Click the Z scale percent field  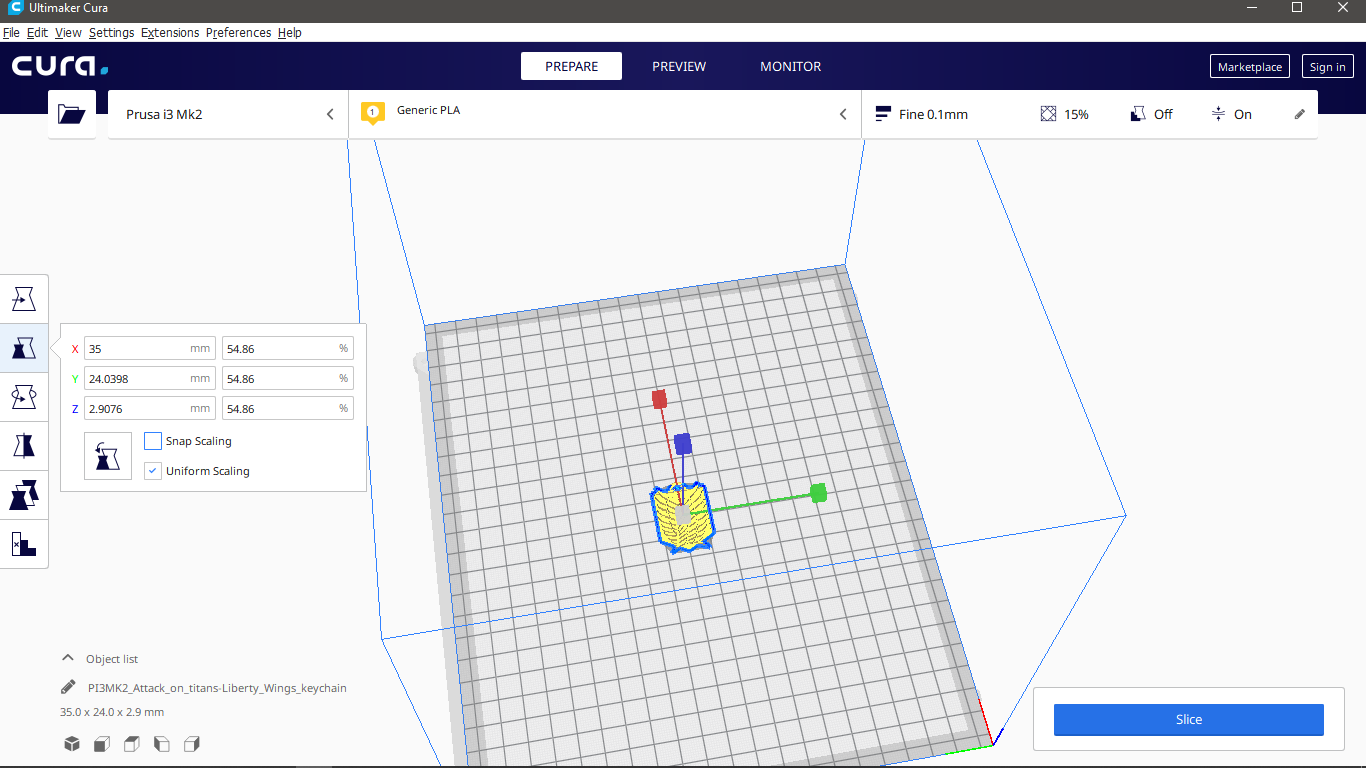pos(288,409)
